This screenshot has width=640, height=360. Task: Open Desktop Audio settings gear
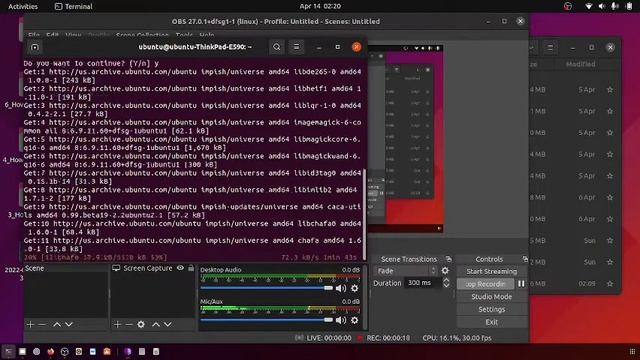pos(355,288)
